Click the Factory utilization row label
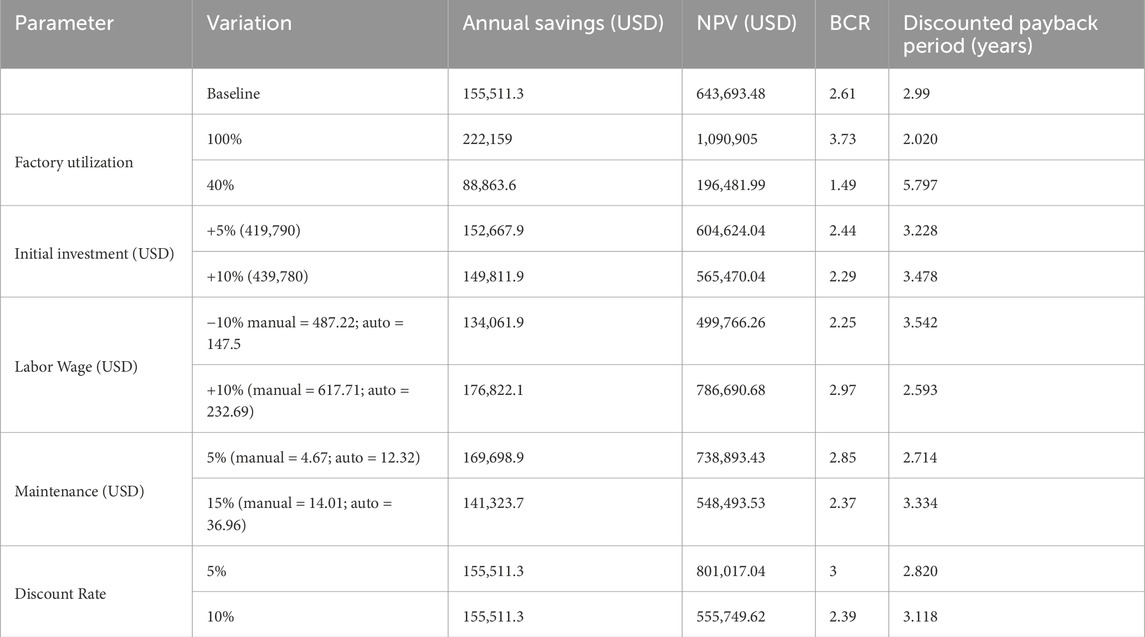Screen dimensions: 1145x637 (x=76, y=162)
